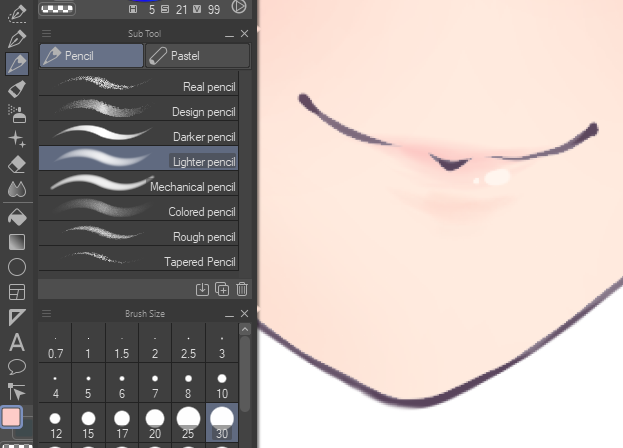
Task: Choose the Darker pencil brush
Action: tap(138, 133)
